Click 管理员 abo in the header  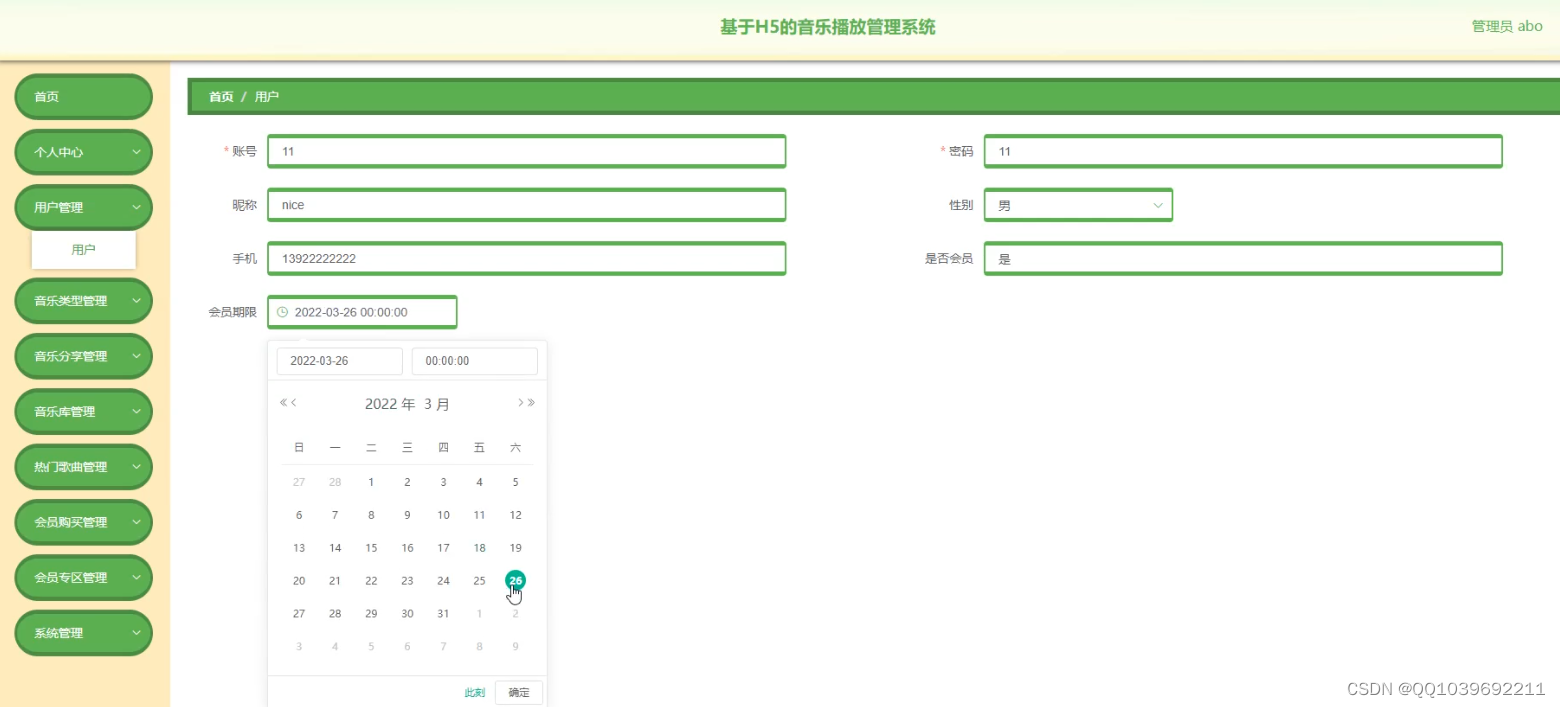[x=1507, y=27]
